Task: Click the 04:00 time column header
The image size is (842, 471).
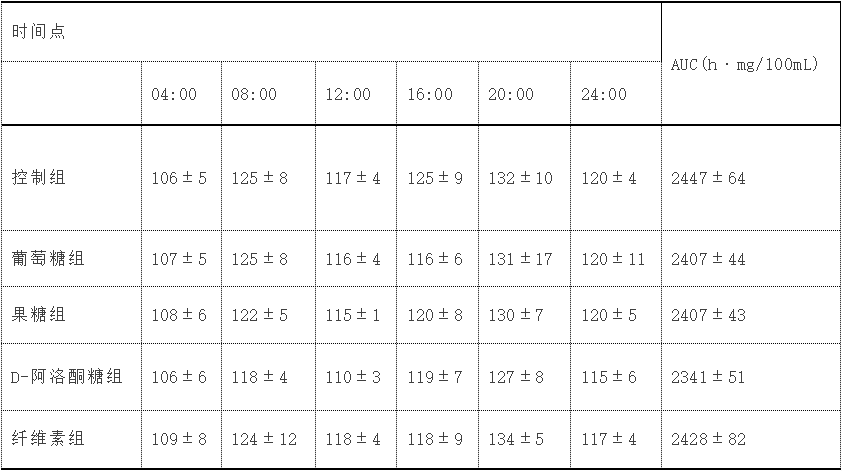Action: (174, 95)
